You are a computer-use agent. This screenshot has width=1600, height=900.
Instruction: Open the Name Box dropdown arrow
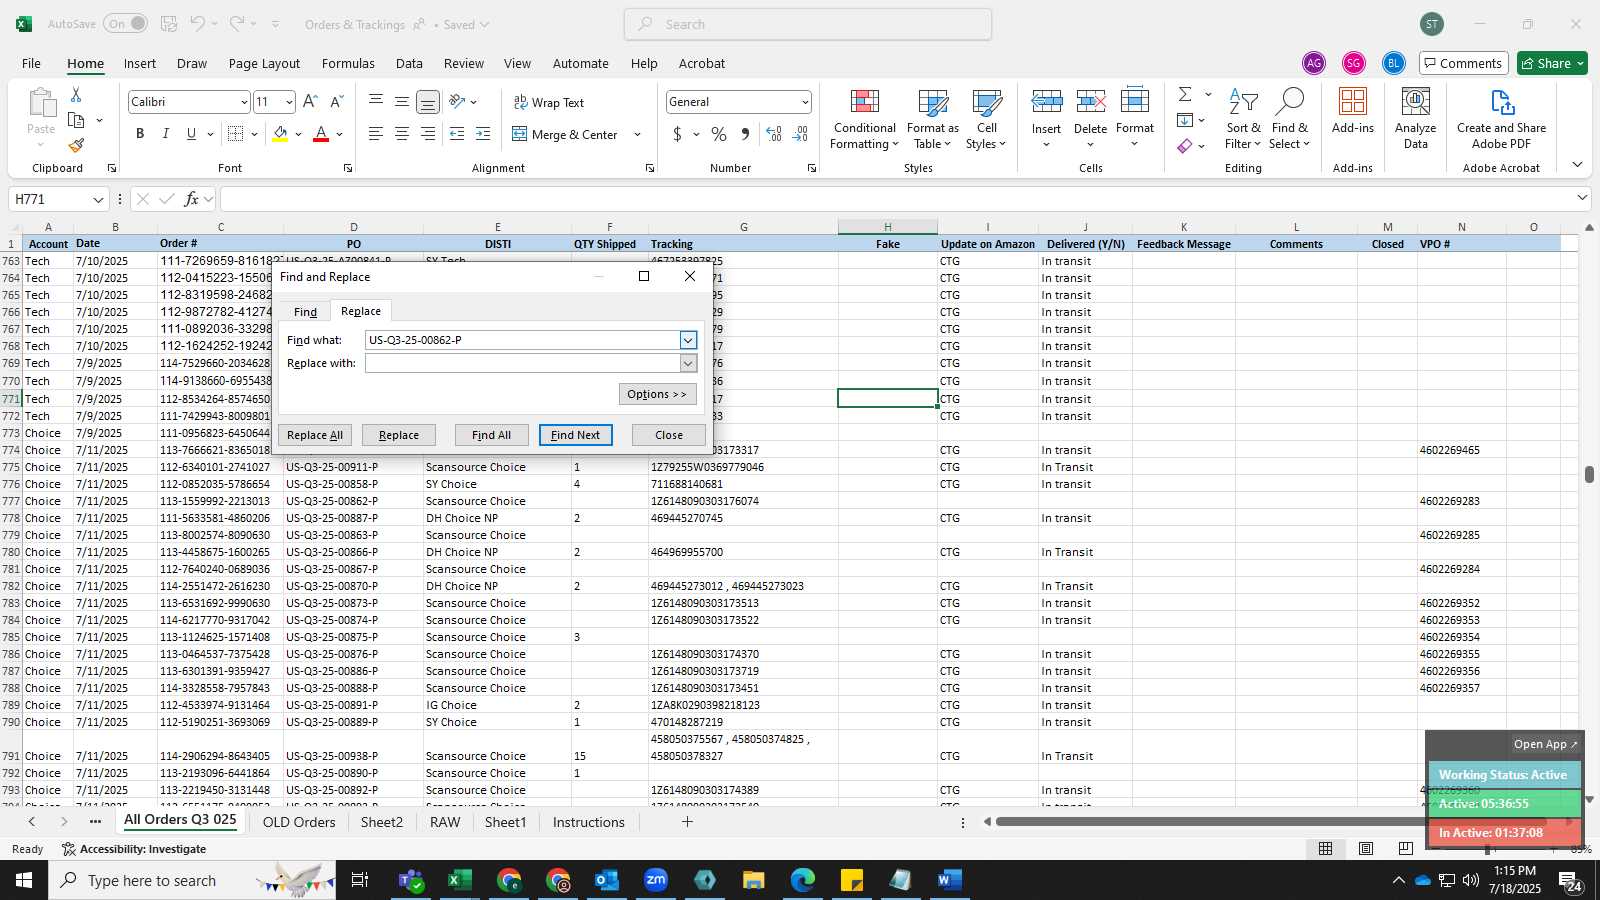click(x=98, y=199)
